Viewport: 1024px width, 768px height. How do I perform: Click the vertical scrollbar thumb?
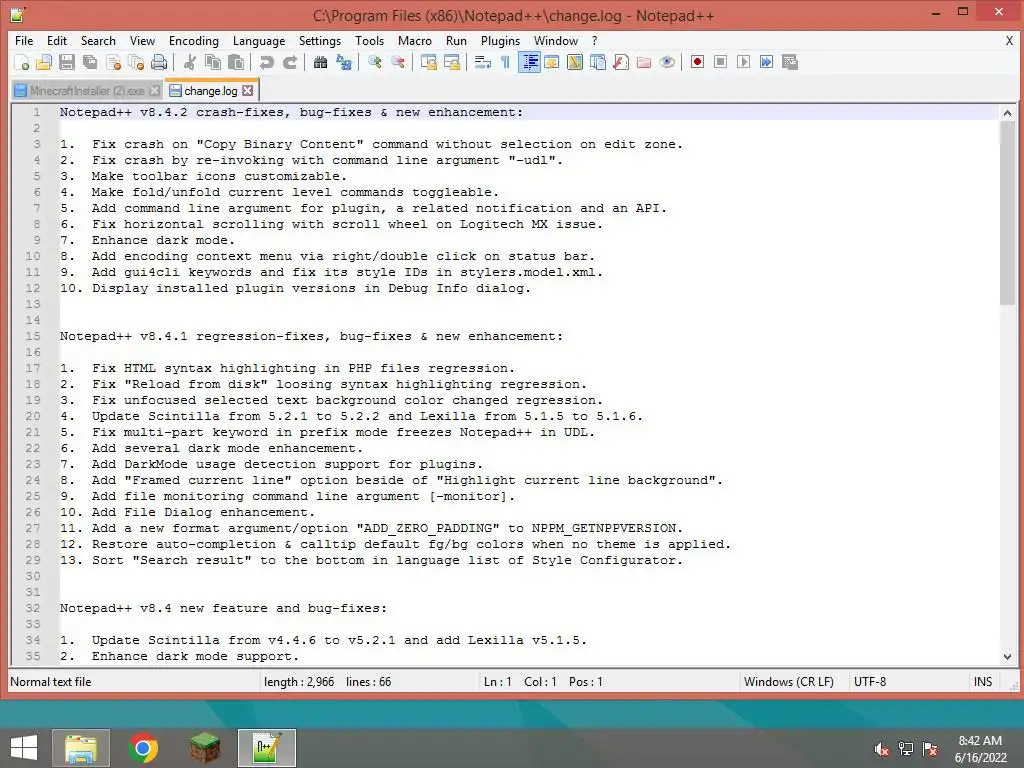coord(1007,213)
